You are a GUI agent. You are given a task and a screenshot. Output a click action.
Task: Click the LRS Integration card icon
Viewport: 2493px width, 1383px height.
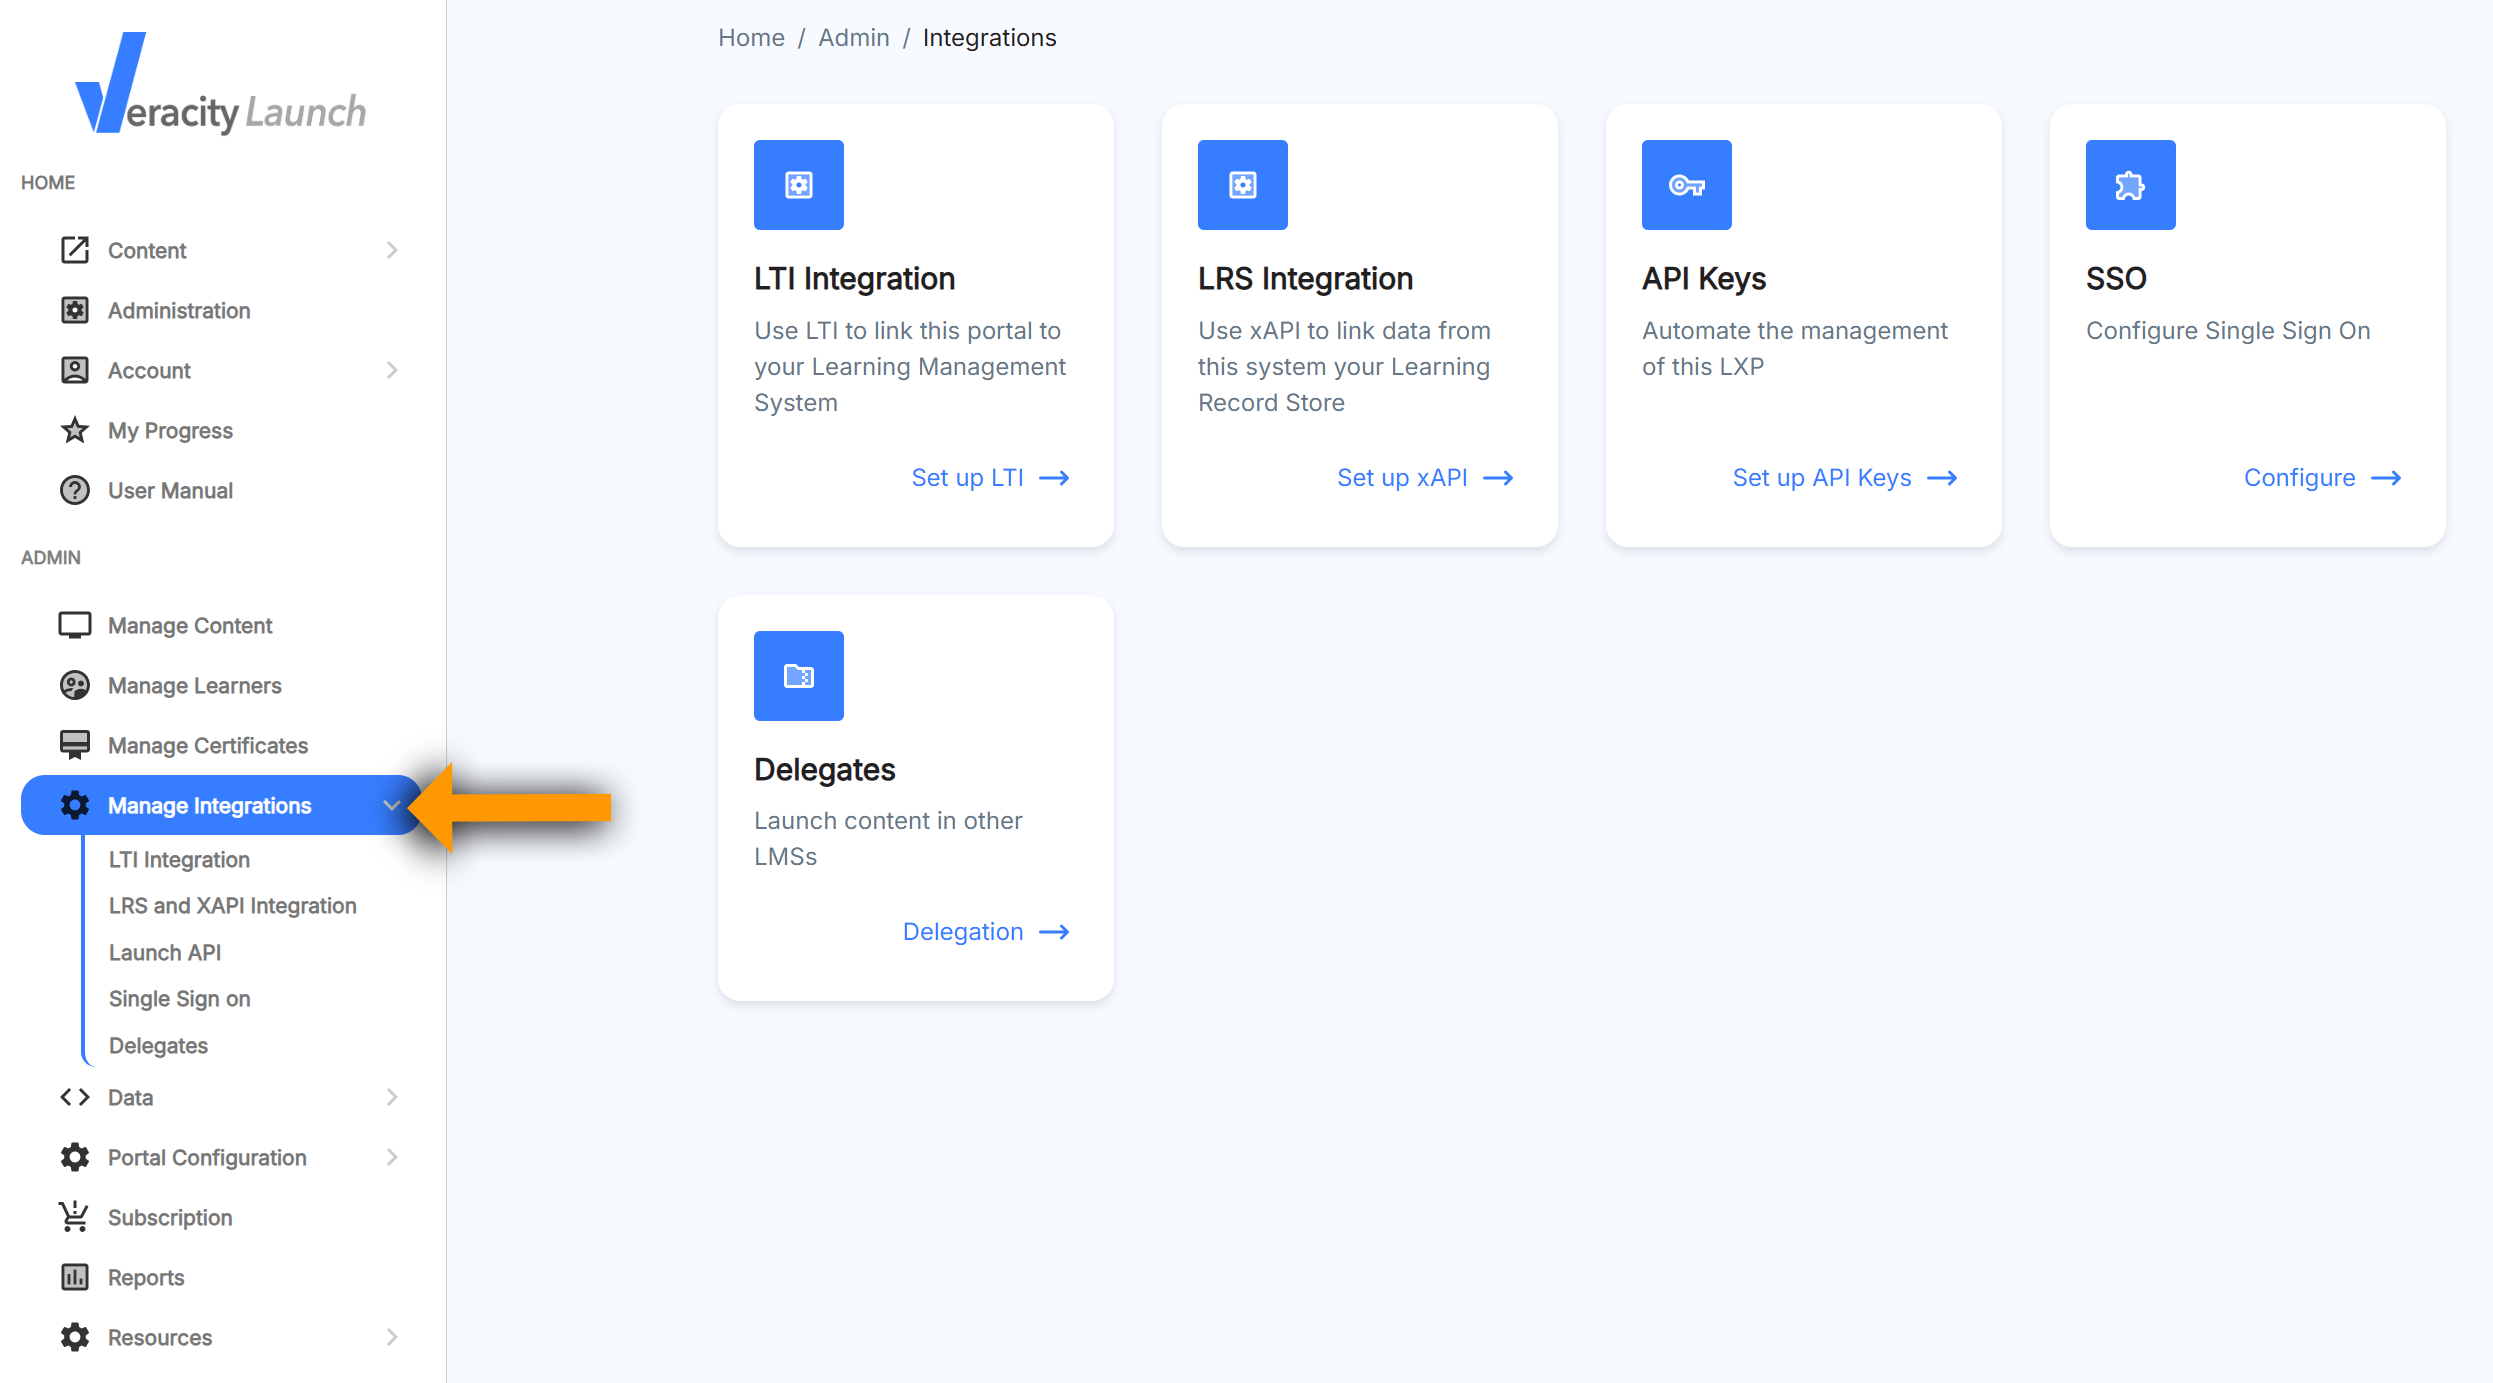click(x=1242, y=185)
